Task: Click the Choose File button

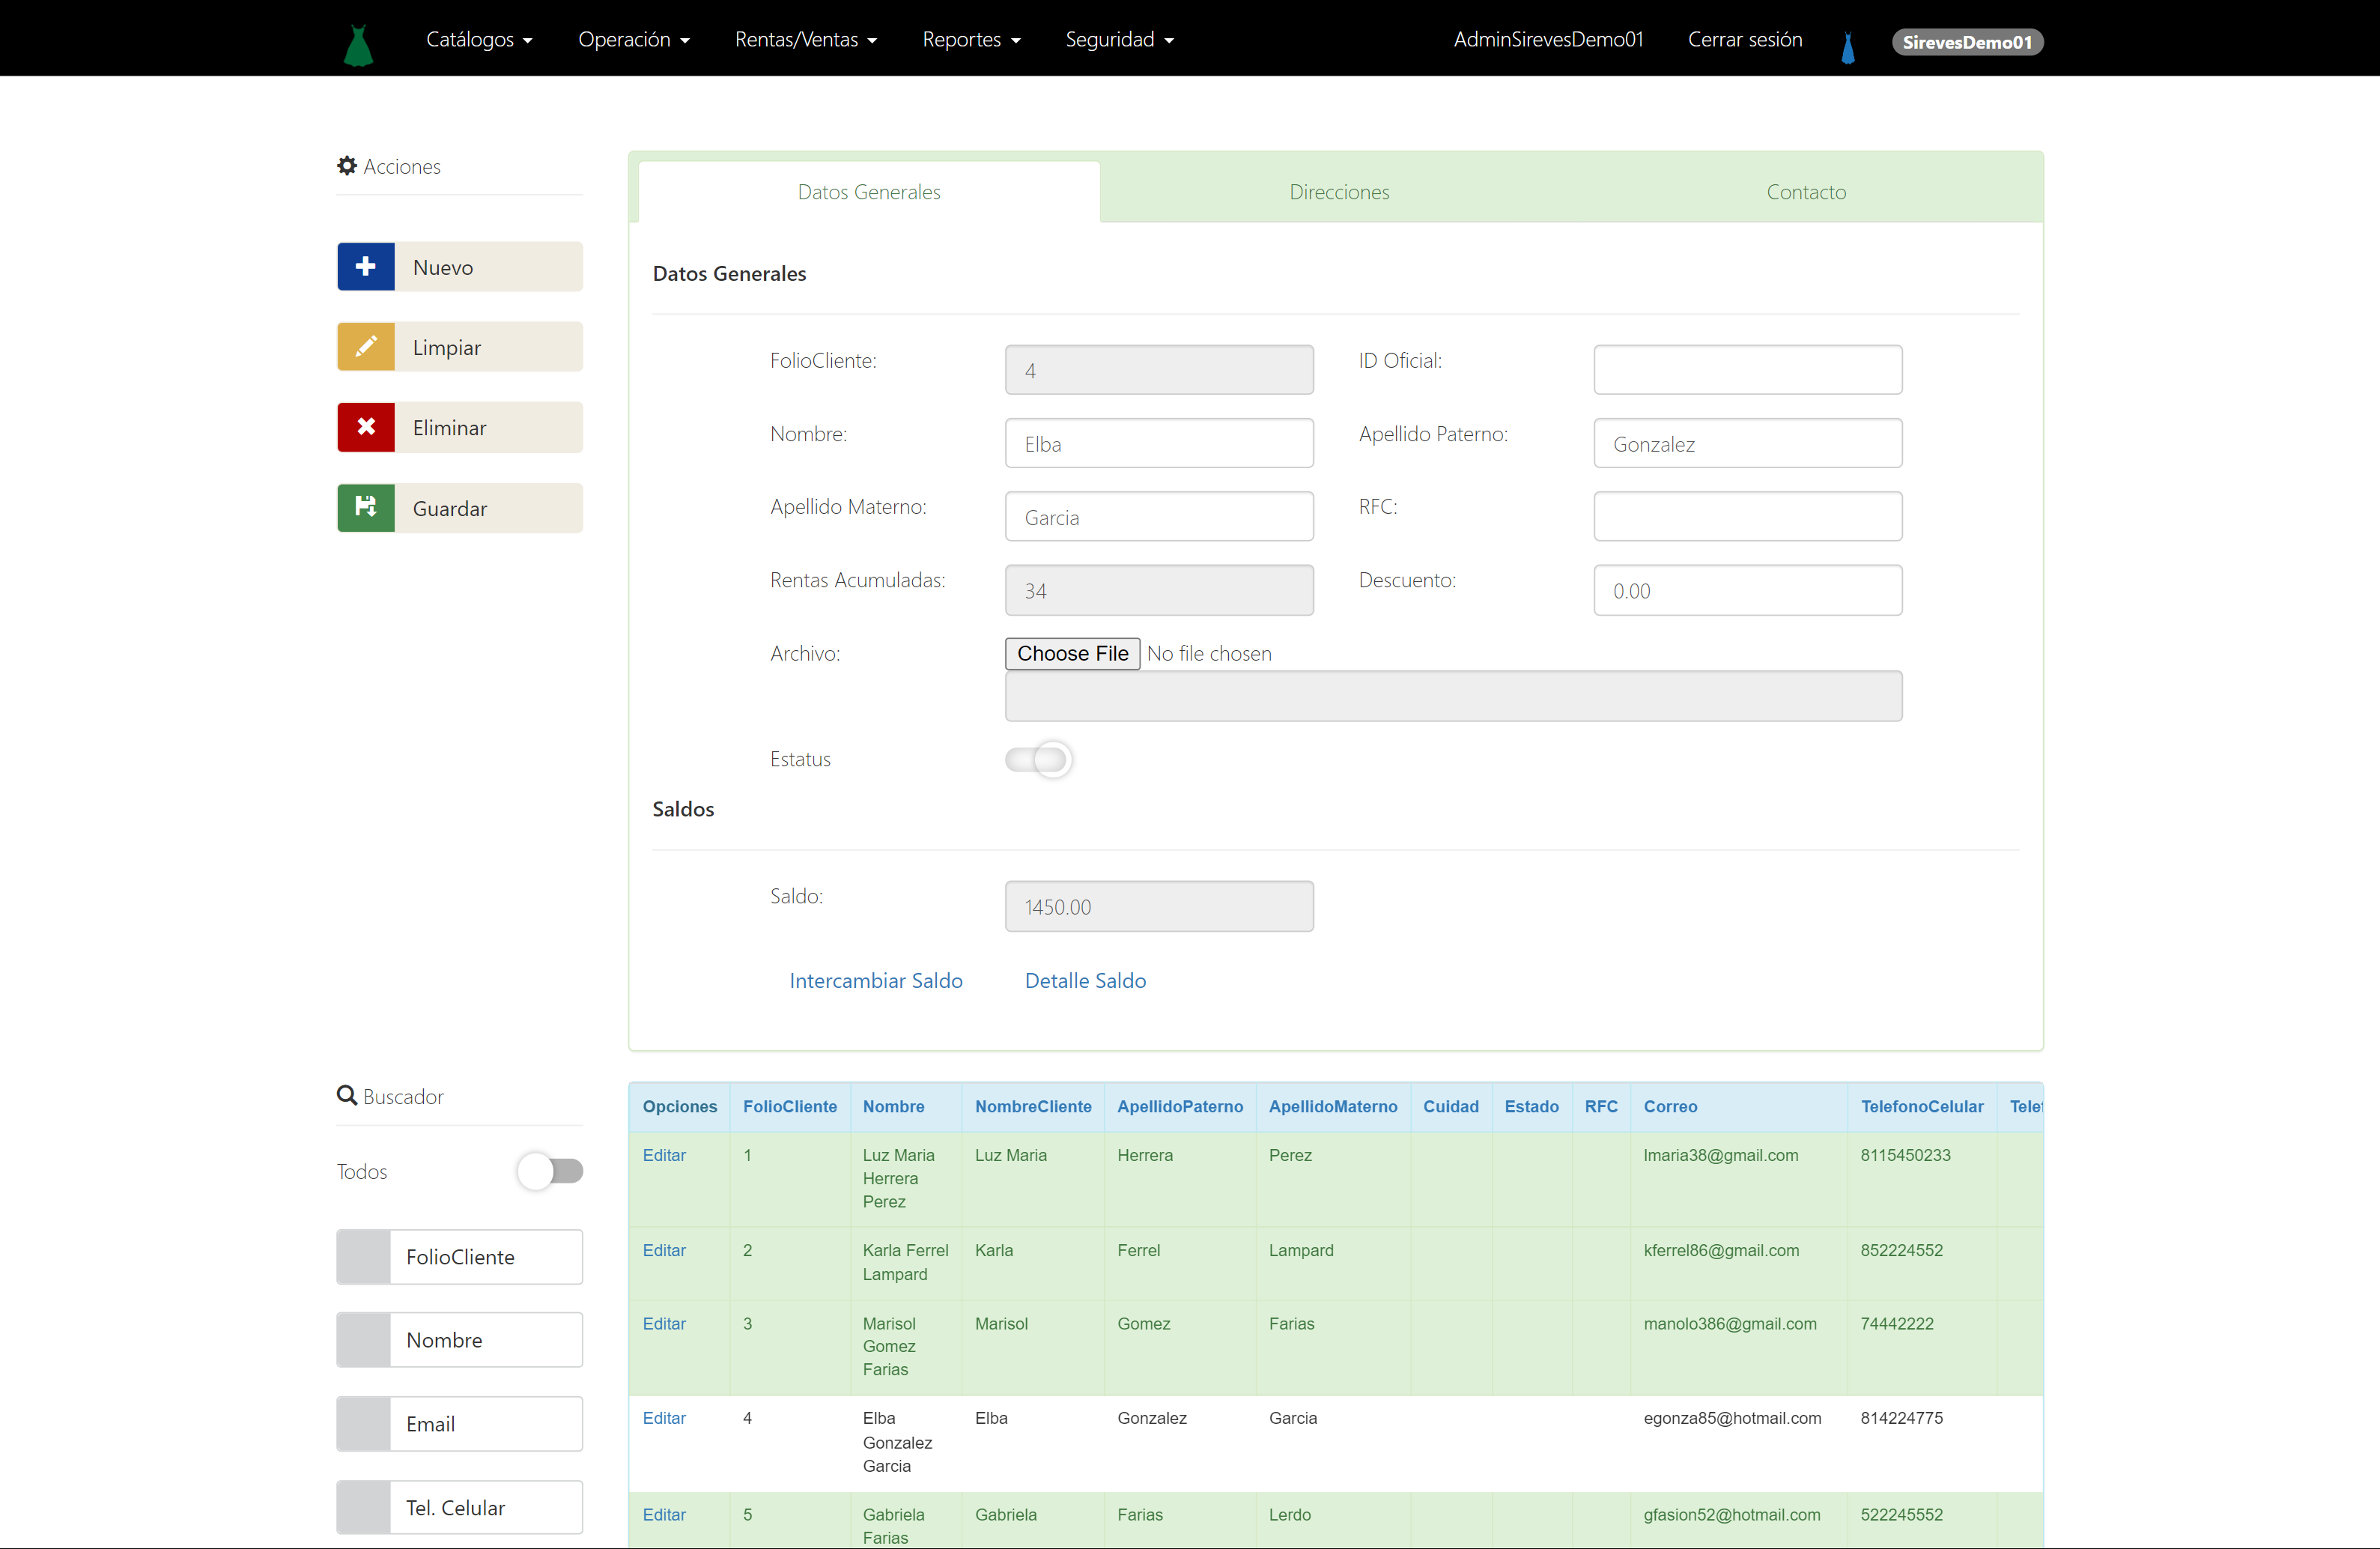Action: (x=1072, y=653)
